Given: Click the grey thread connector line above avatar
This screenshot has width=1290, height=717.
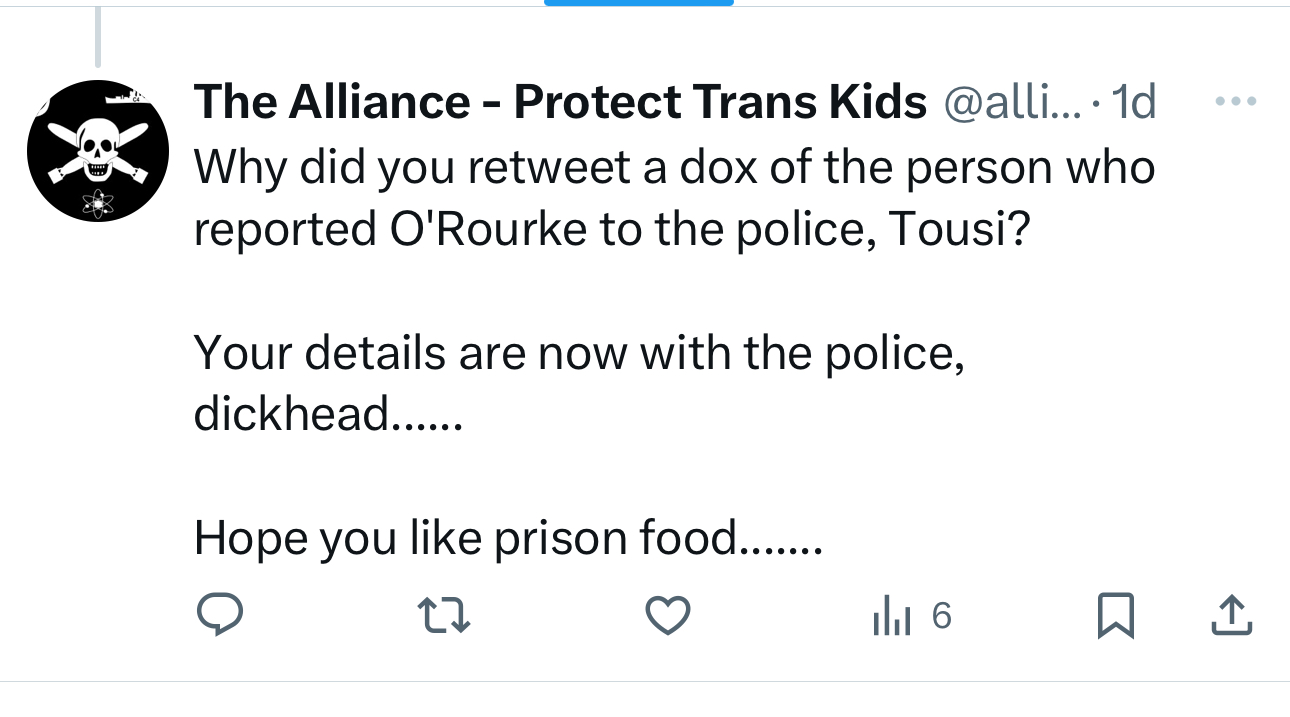Looking at the screenshot, I should pos(97,38).
